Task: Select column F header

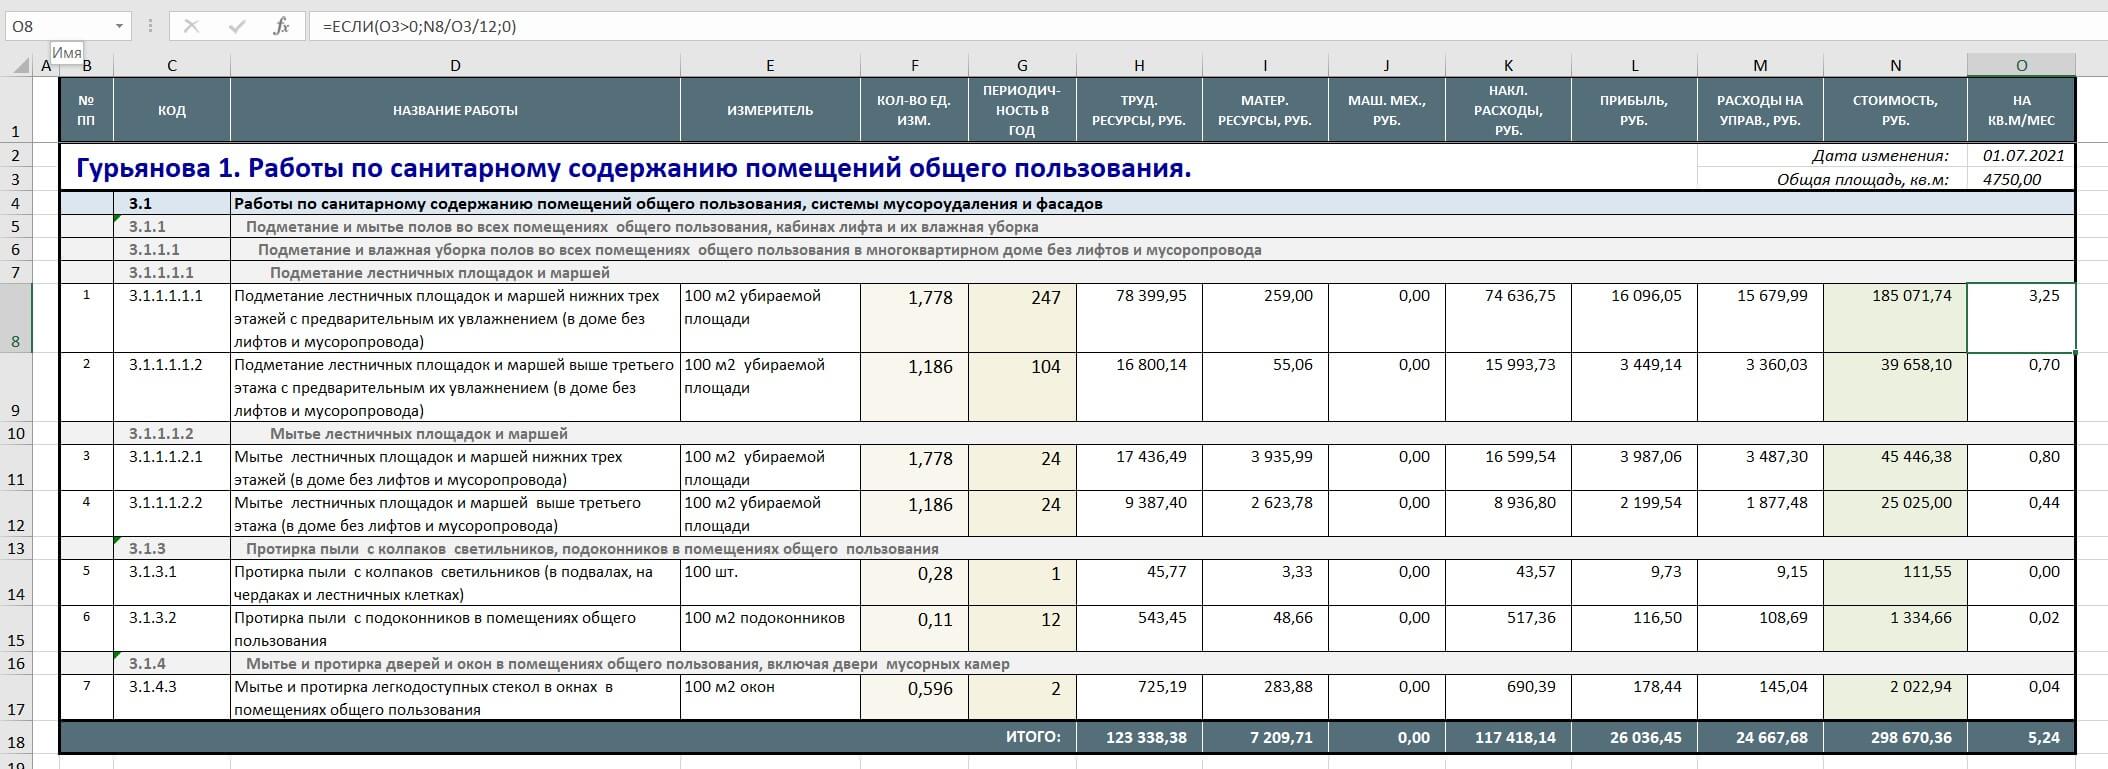Action: [x=914, y=66]
